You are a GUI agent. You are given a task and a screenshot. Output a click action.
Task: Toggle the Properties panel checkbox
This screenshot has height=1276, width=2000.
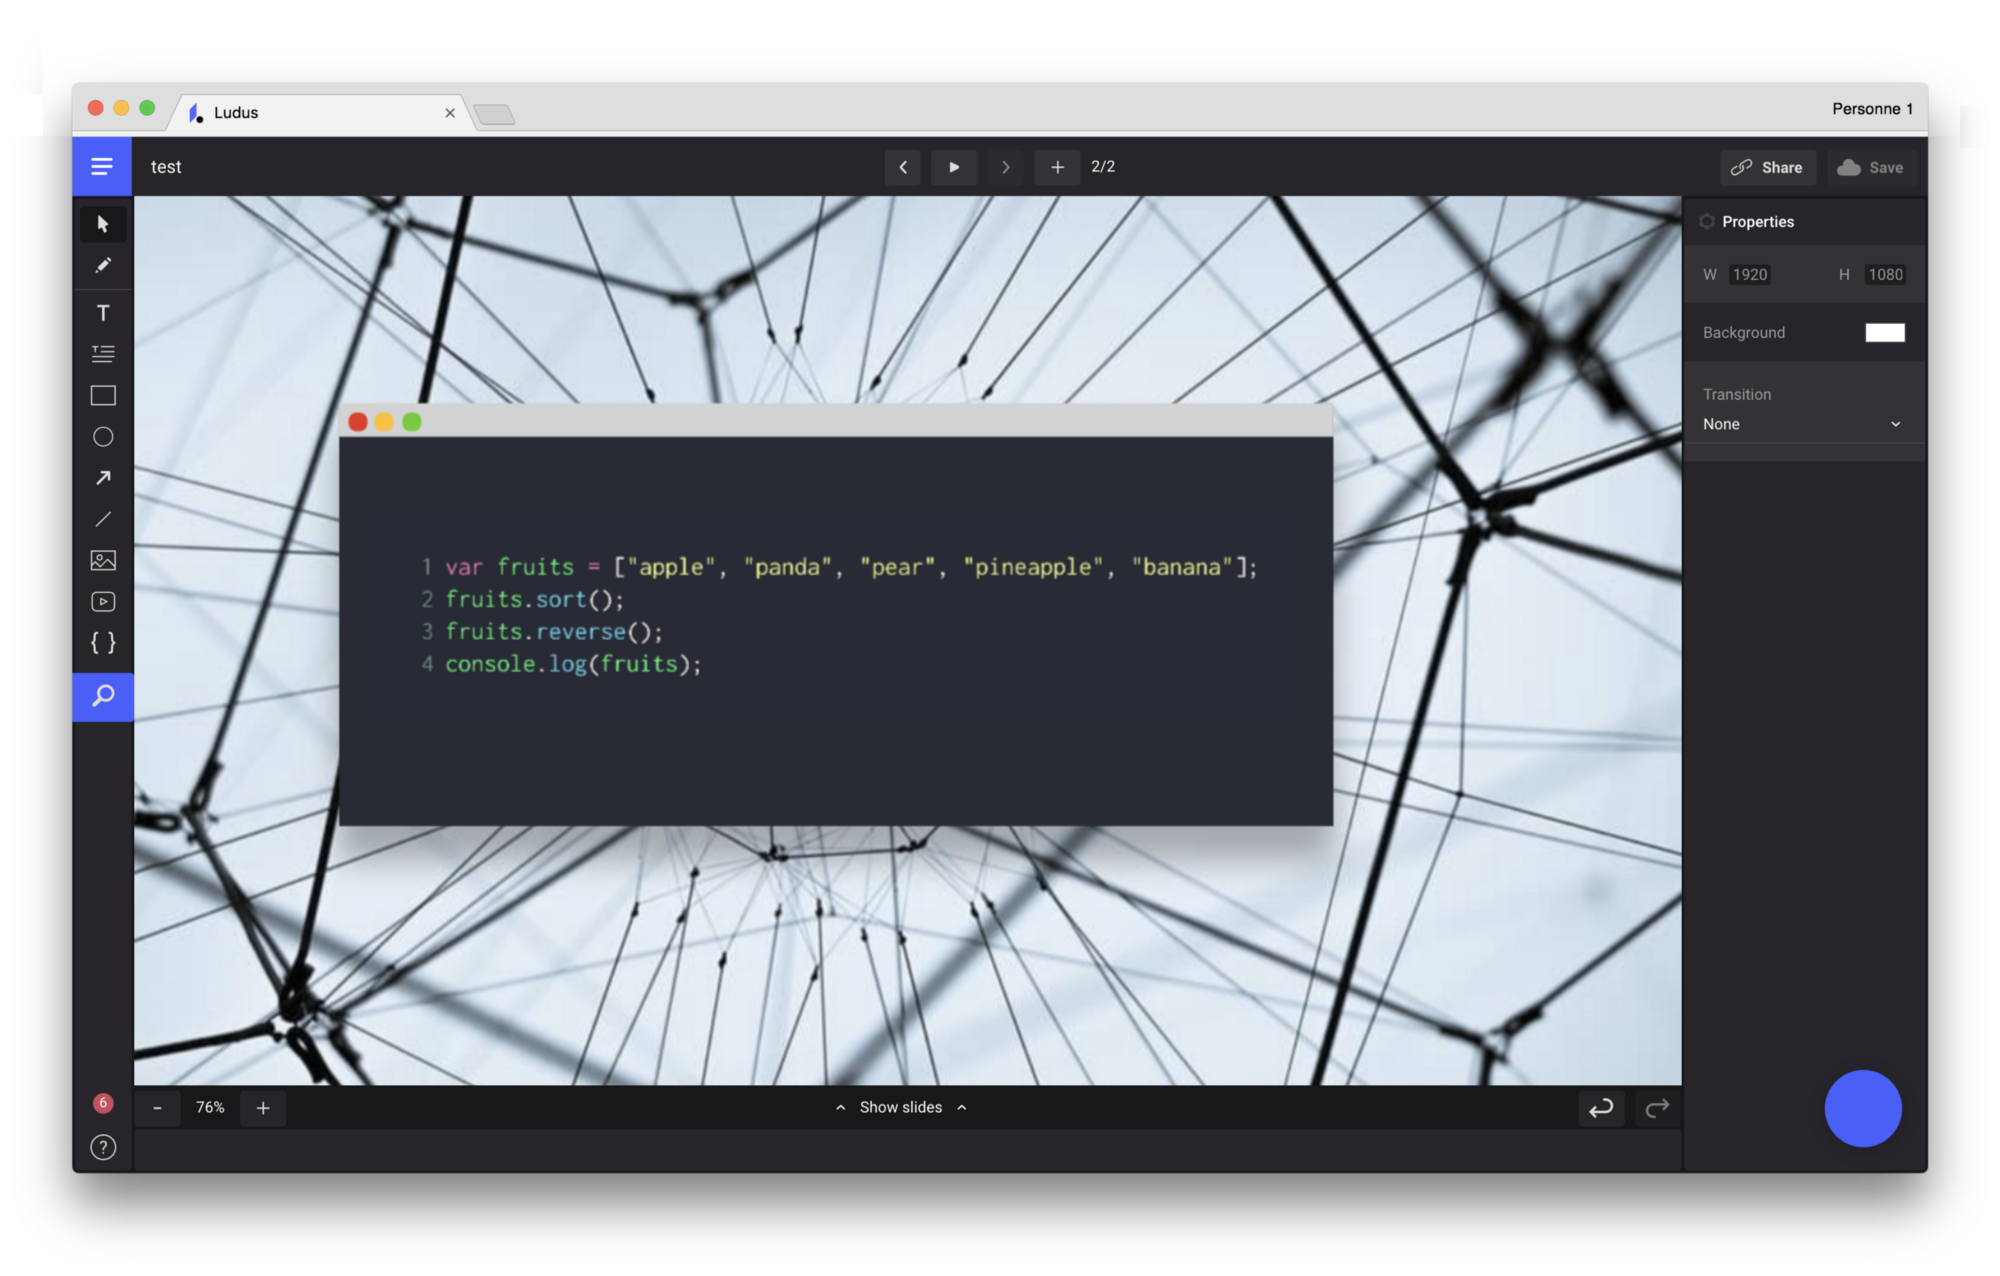(1707, 222)
